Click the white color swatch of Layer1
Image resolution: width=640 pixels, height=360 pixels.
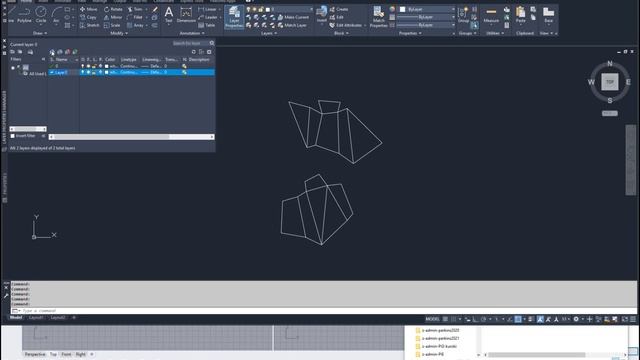coord(107,72)
